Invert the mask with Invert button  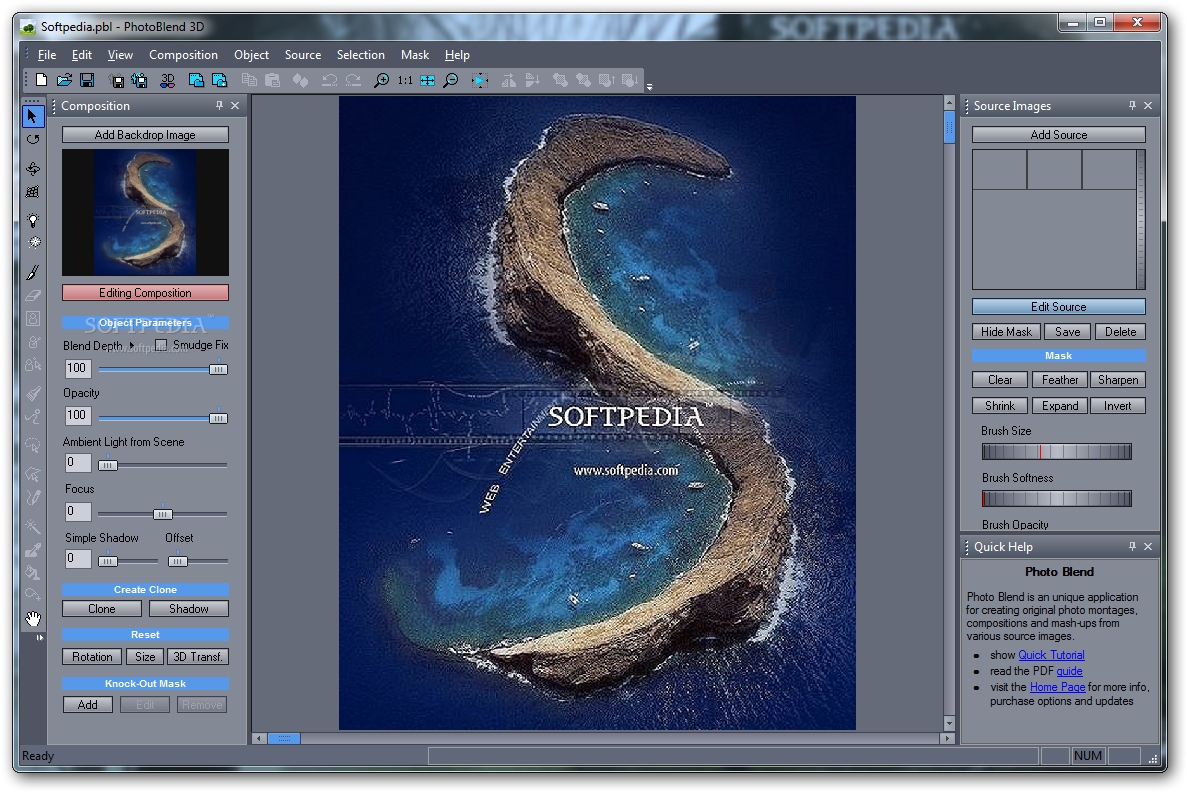[1118, 405]
